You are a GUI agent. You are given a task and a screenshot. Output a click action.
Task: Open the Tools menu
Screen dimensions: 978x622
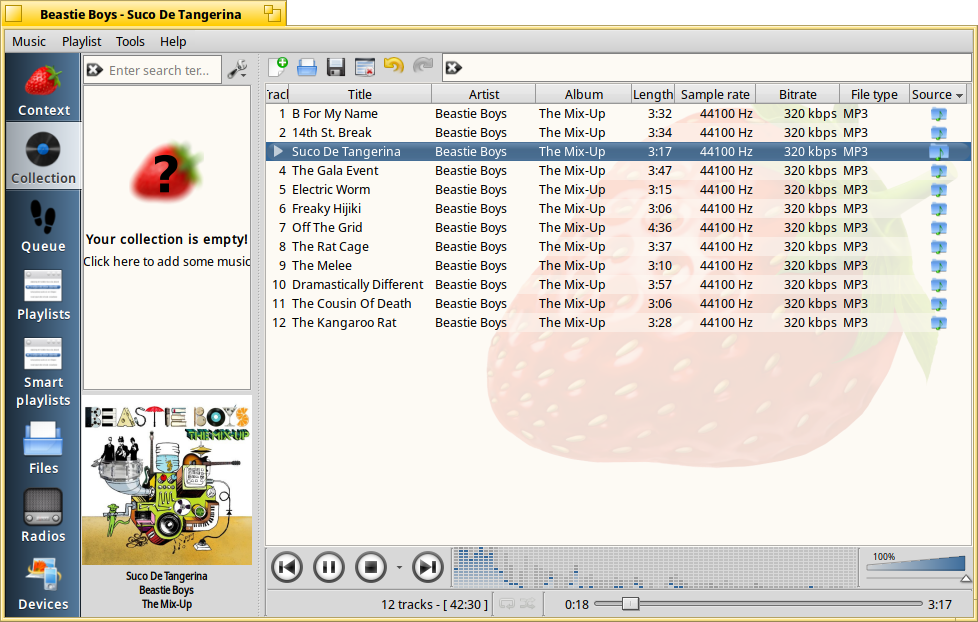pos(130,41)
